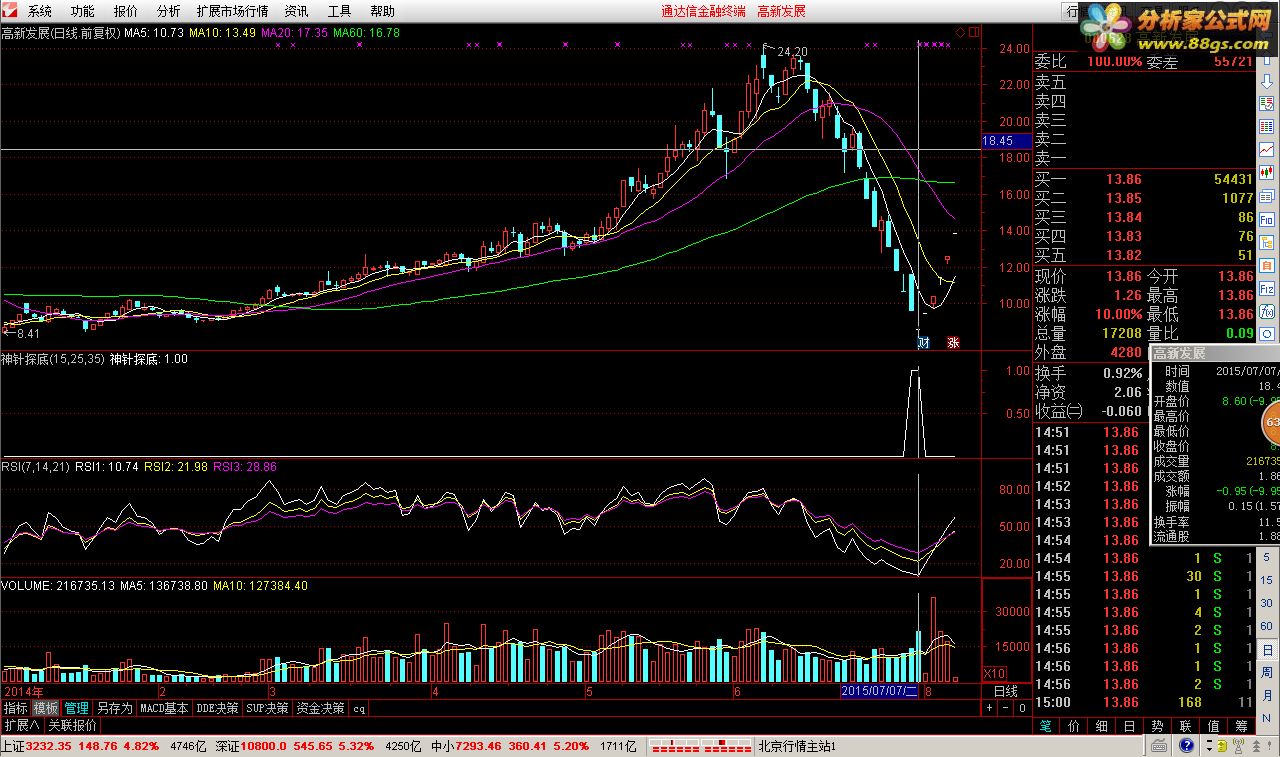Switch to 5-minute period

tap(1265, 557)
